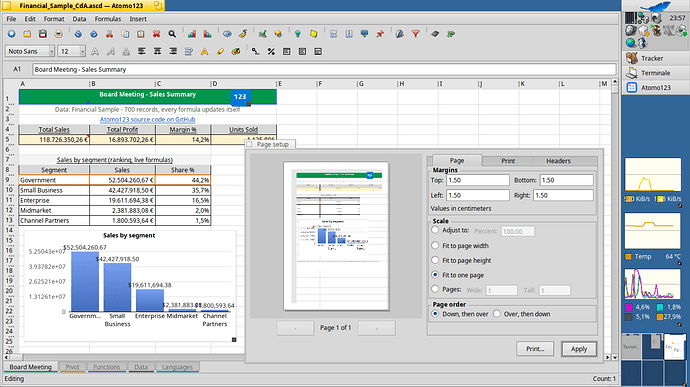Click the align right icon
The height and width of the screenshot is (387, 690).
tap(173, 52)
